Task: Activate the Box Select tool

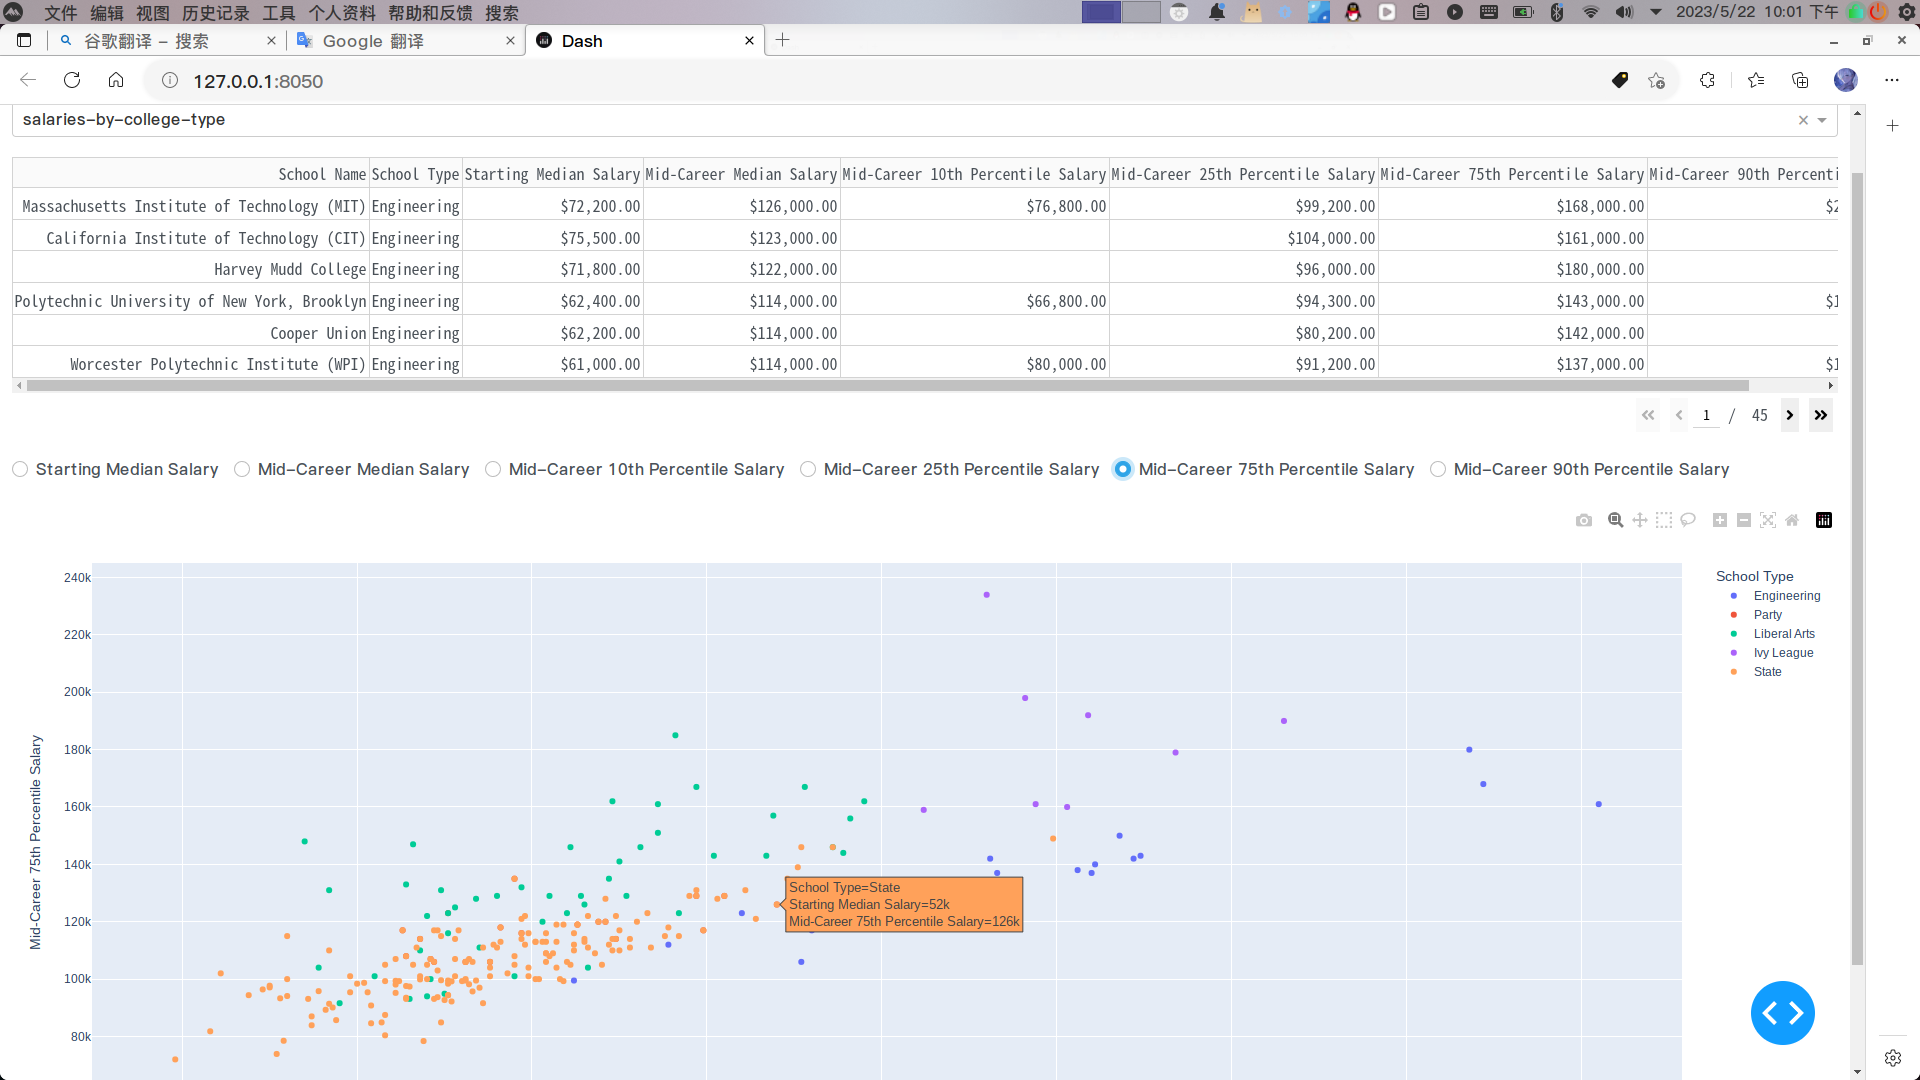Action: [x=1664, y=520]
